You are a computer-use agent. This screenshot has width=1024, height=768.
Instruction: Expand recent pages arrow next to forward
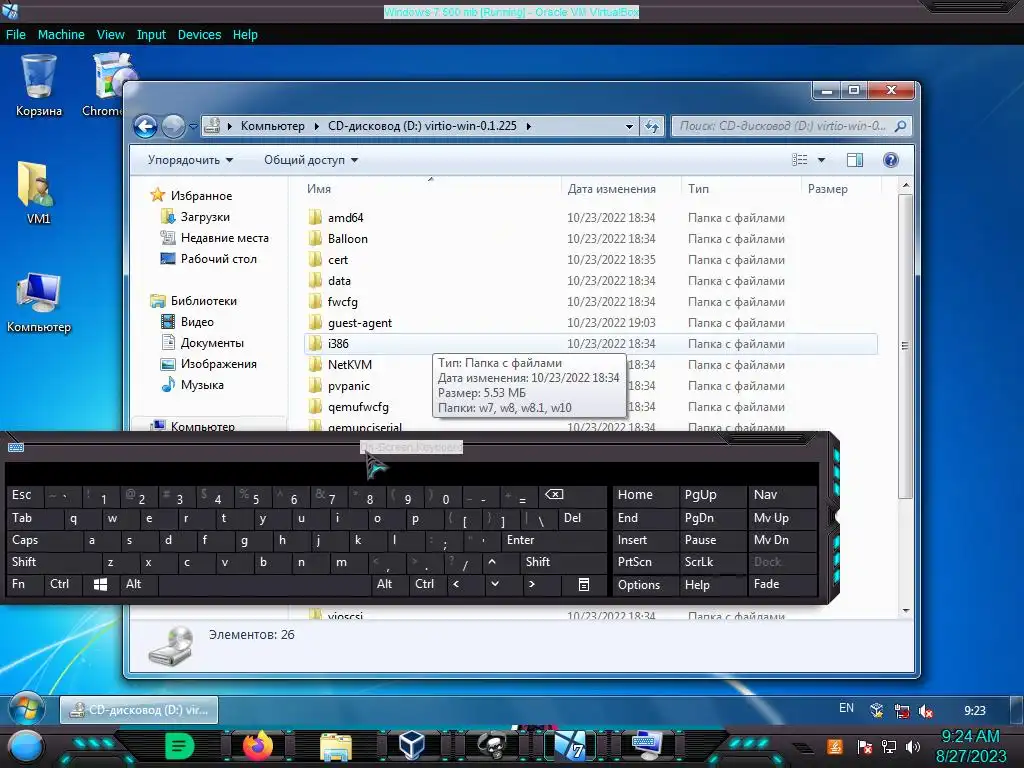pos(193,126)
